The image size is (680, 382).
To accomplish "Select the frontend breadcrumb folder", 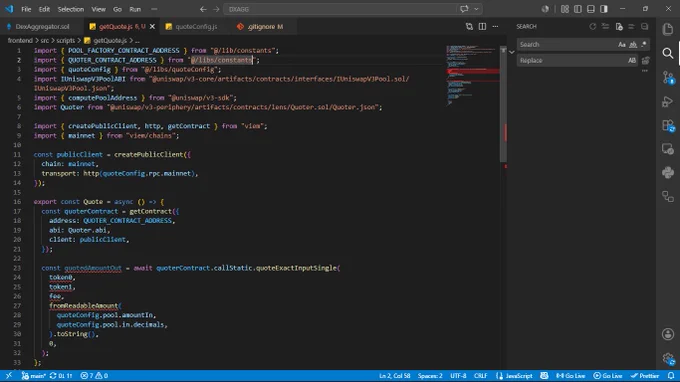I will (x=20, y=40).
